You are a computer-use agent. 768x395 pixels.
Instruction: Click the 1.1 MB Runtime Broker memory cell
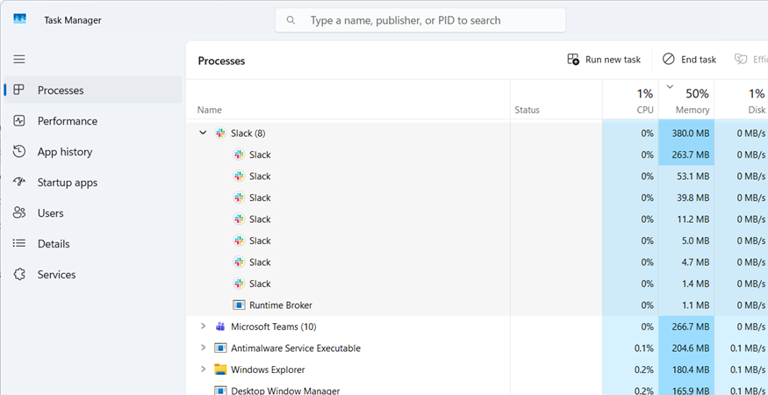tap(686, 305)
